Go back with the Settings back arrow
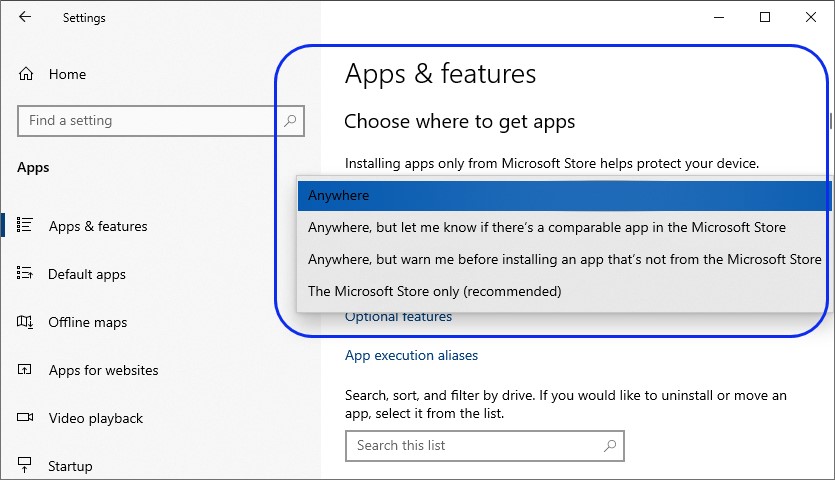 coord(24,17)
